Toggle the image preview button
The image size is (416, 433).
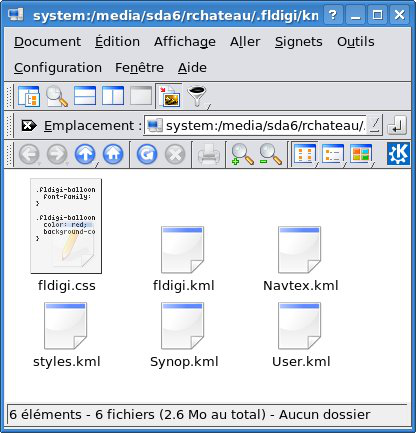(x=169, y=96)
